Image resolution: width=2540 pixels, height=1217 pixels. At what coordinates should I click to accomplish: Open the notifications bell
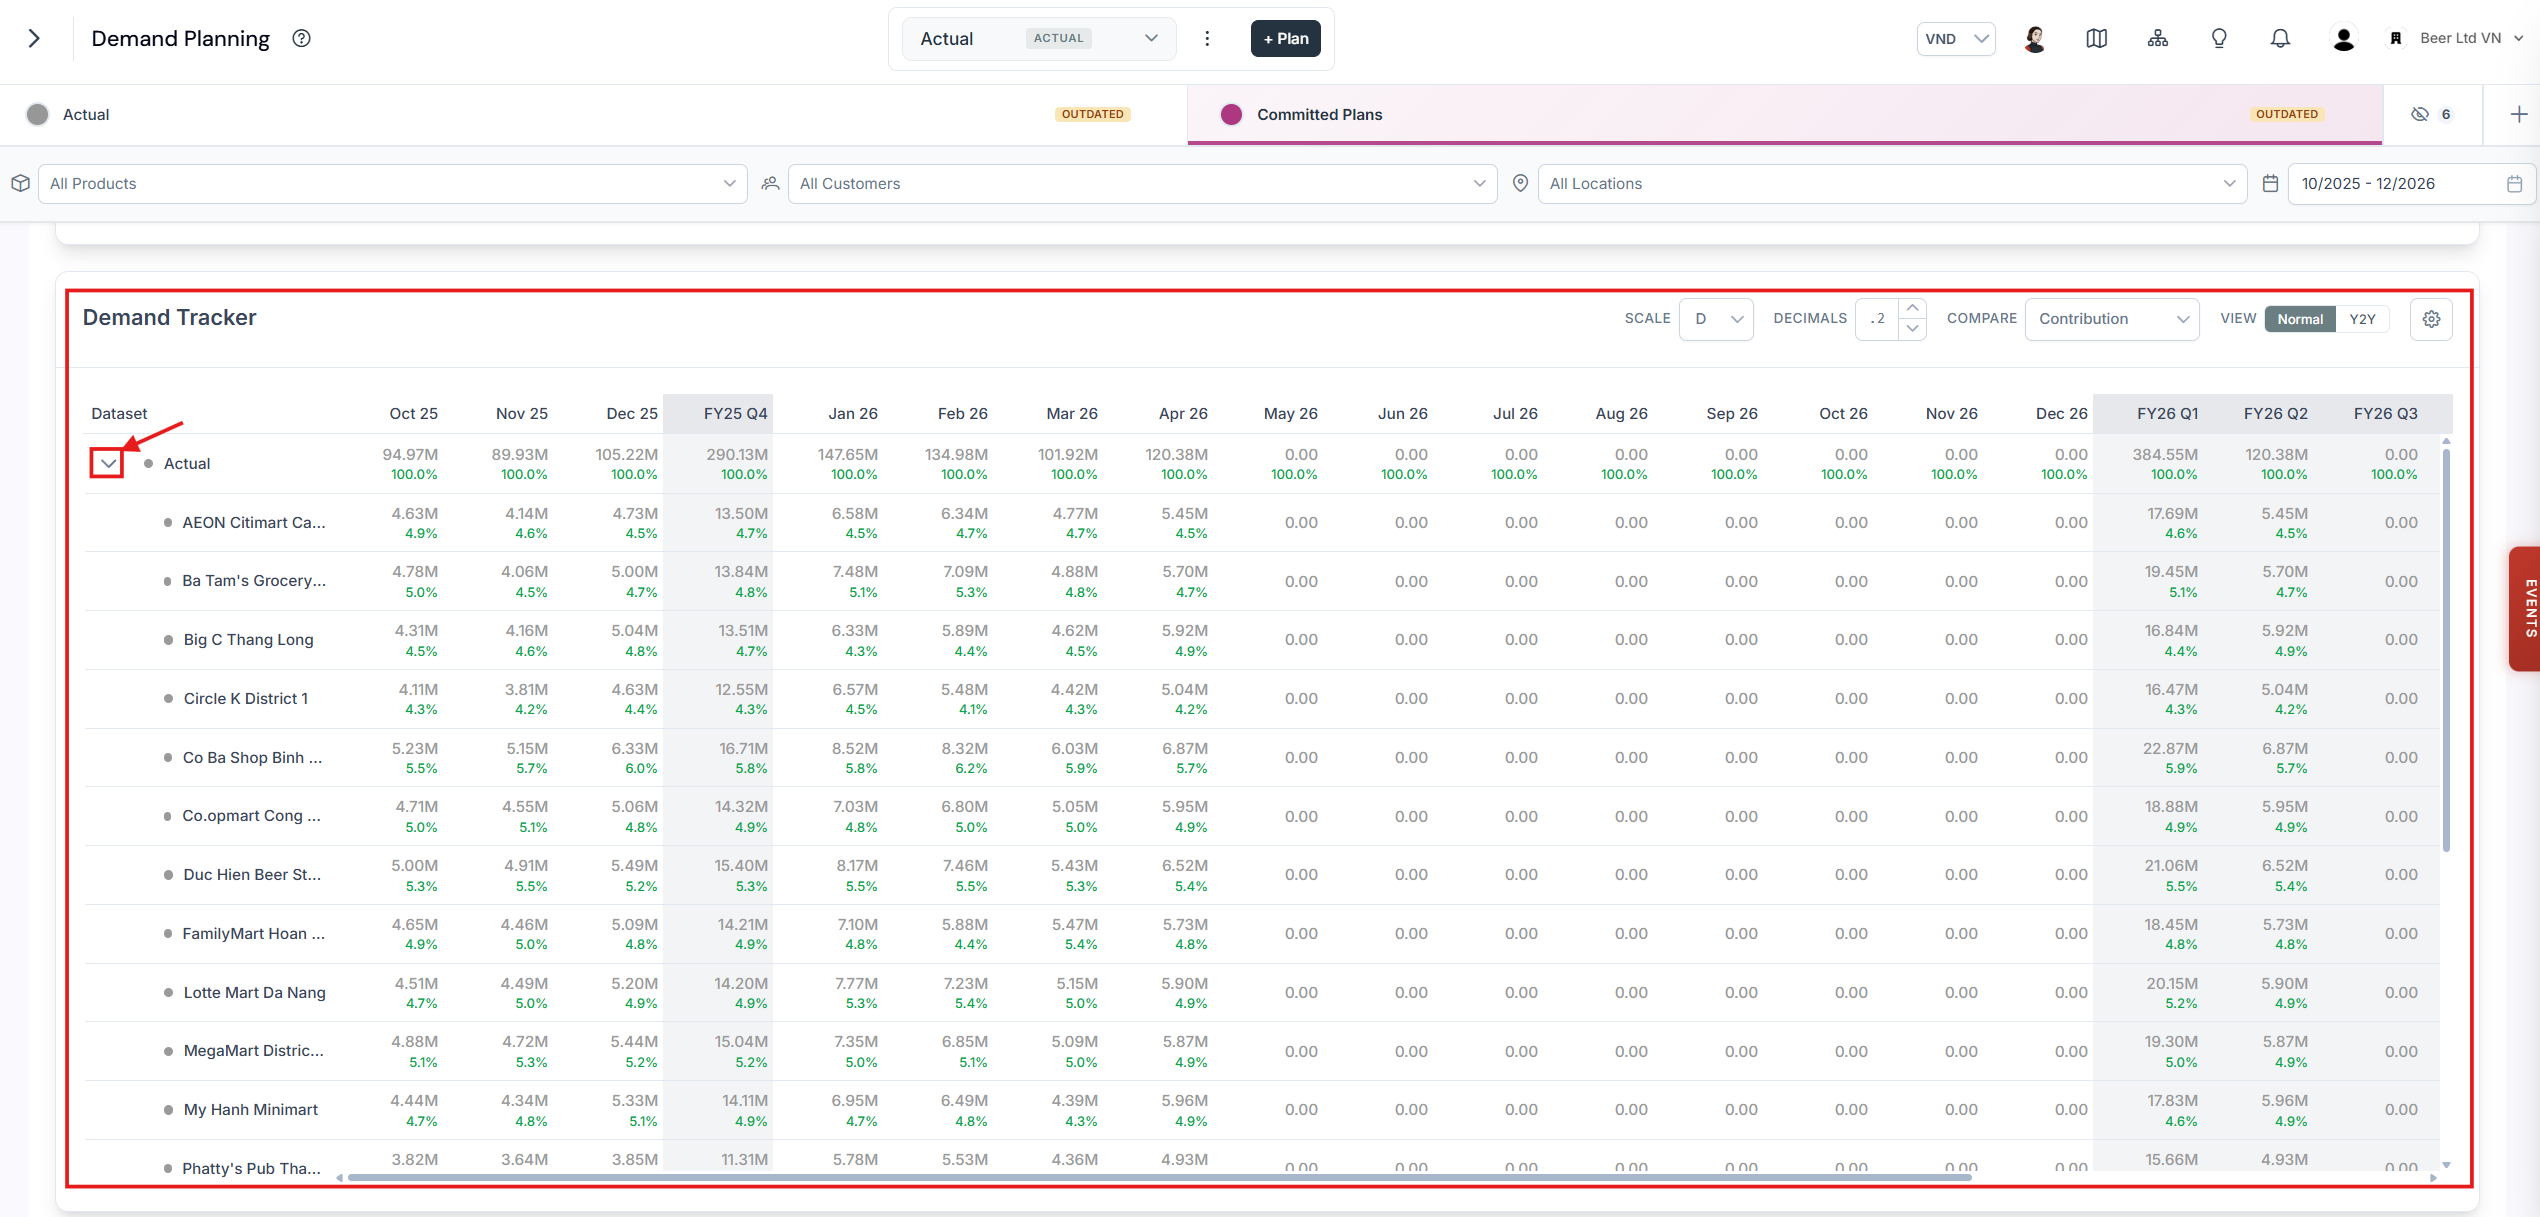click(x=2280, y=38)
